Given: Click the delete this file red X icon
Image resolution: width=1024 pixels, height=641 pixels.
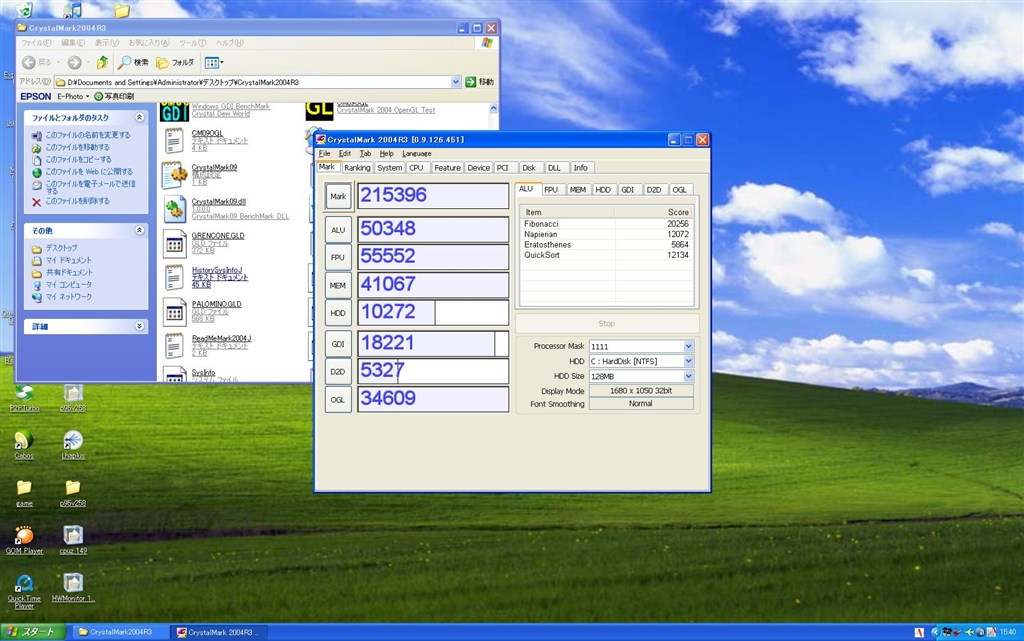Looking at the screenshot, I should (x=37, y=202).
